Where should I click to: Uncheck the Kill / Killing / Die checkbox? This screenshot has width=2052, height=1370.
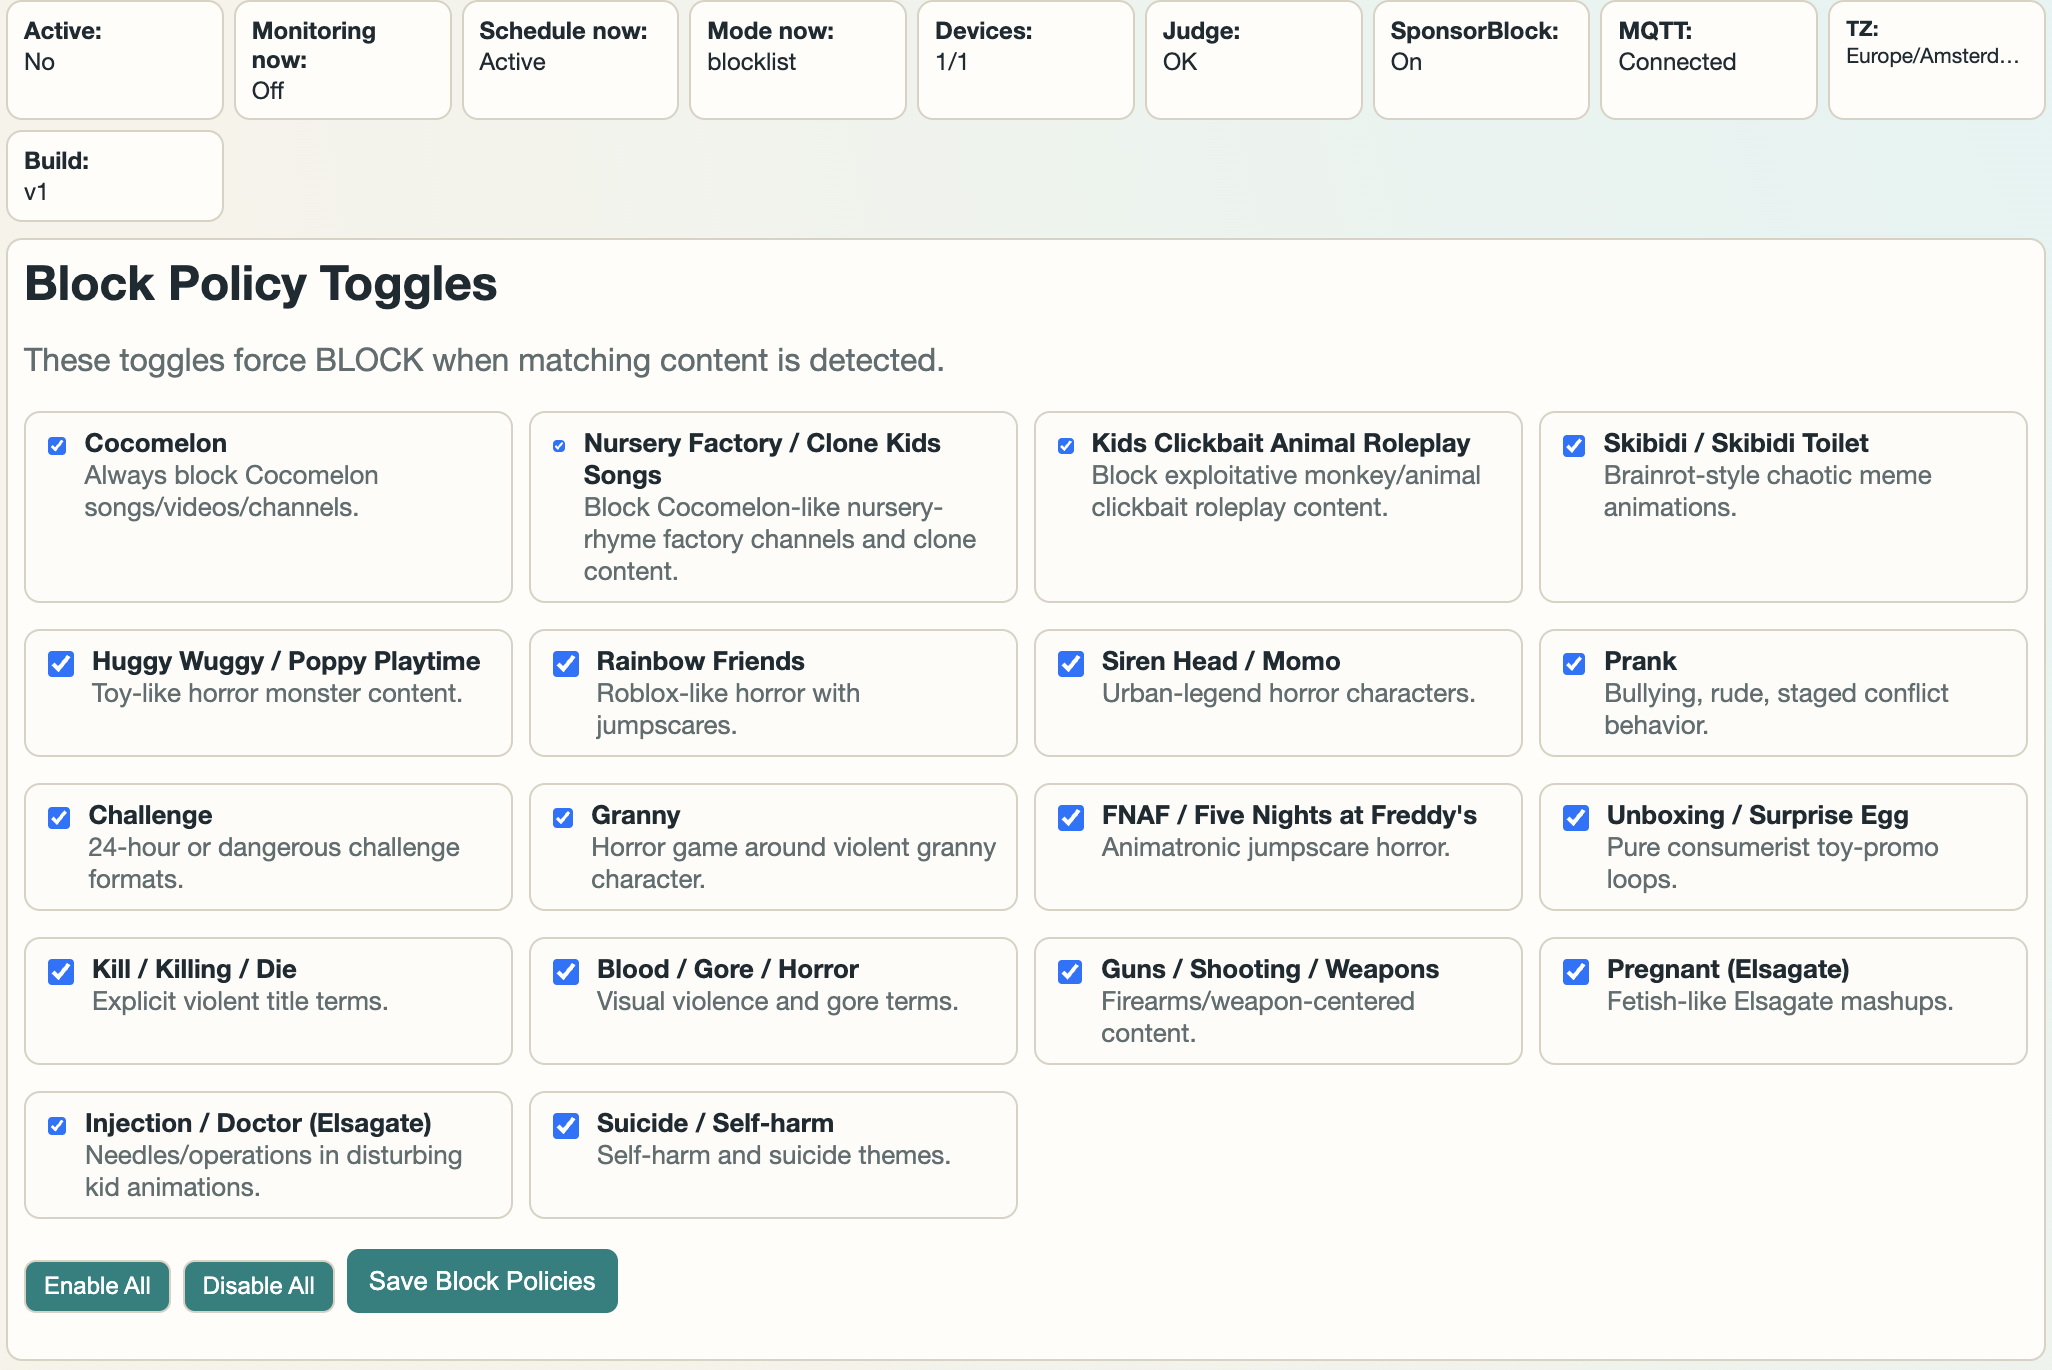[61, 972]
